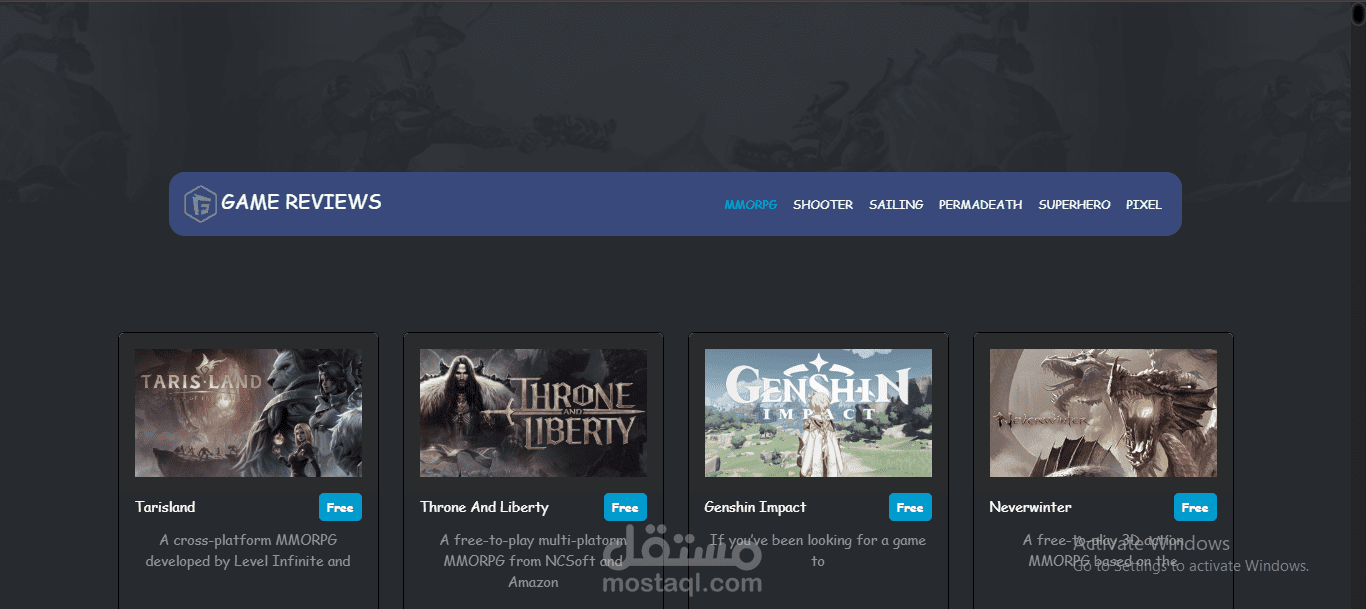Go to the SUPERHERO category

1074,205
